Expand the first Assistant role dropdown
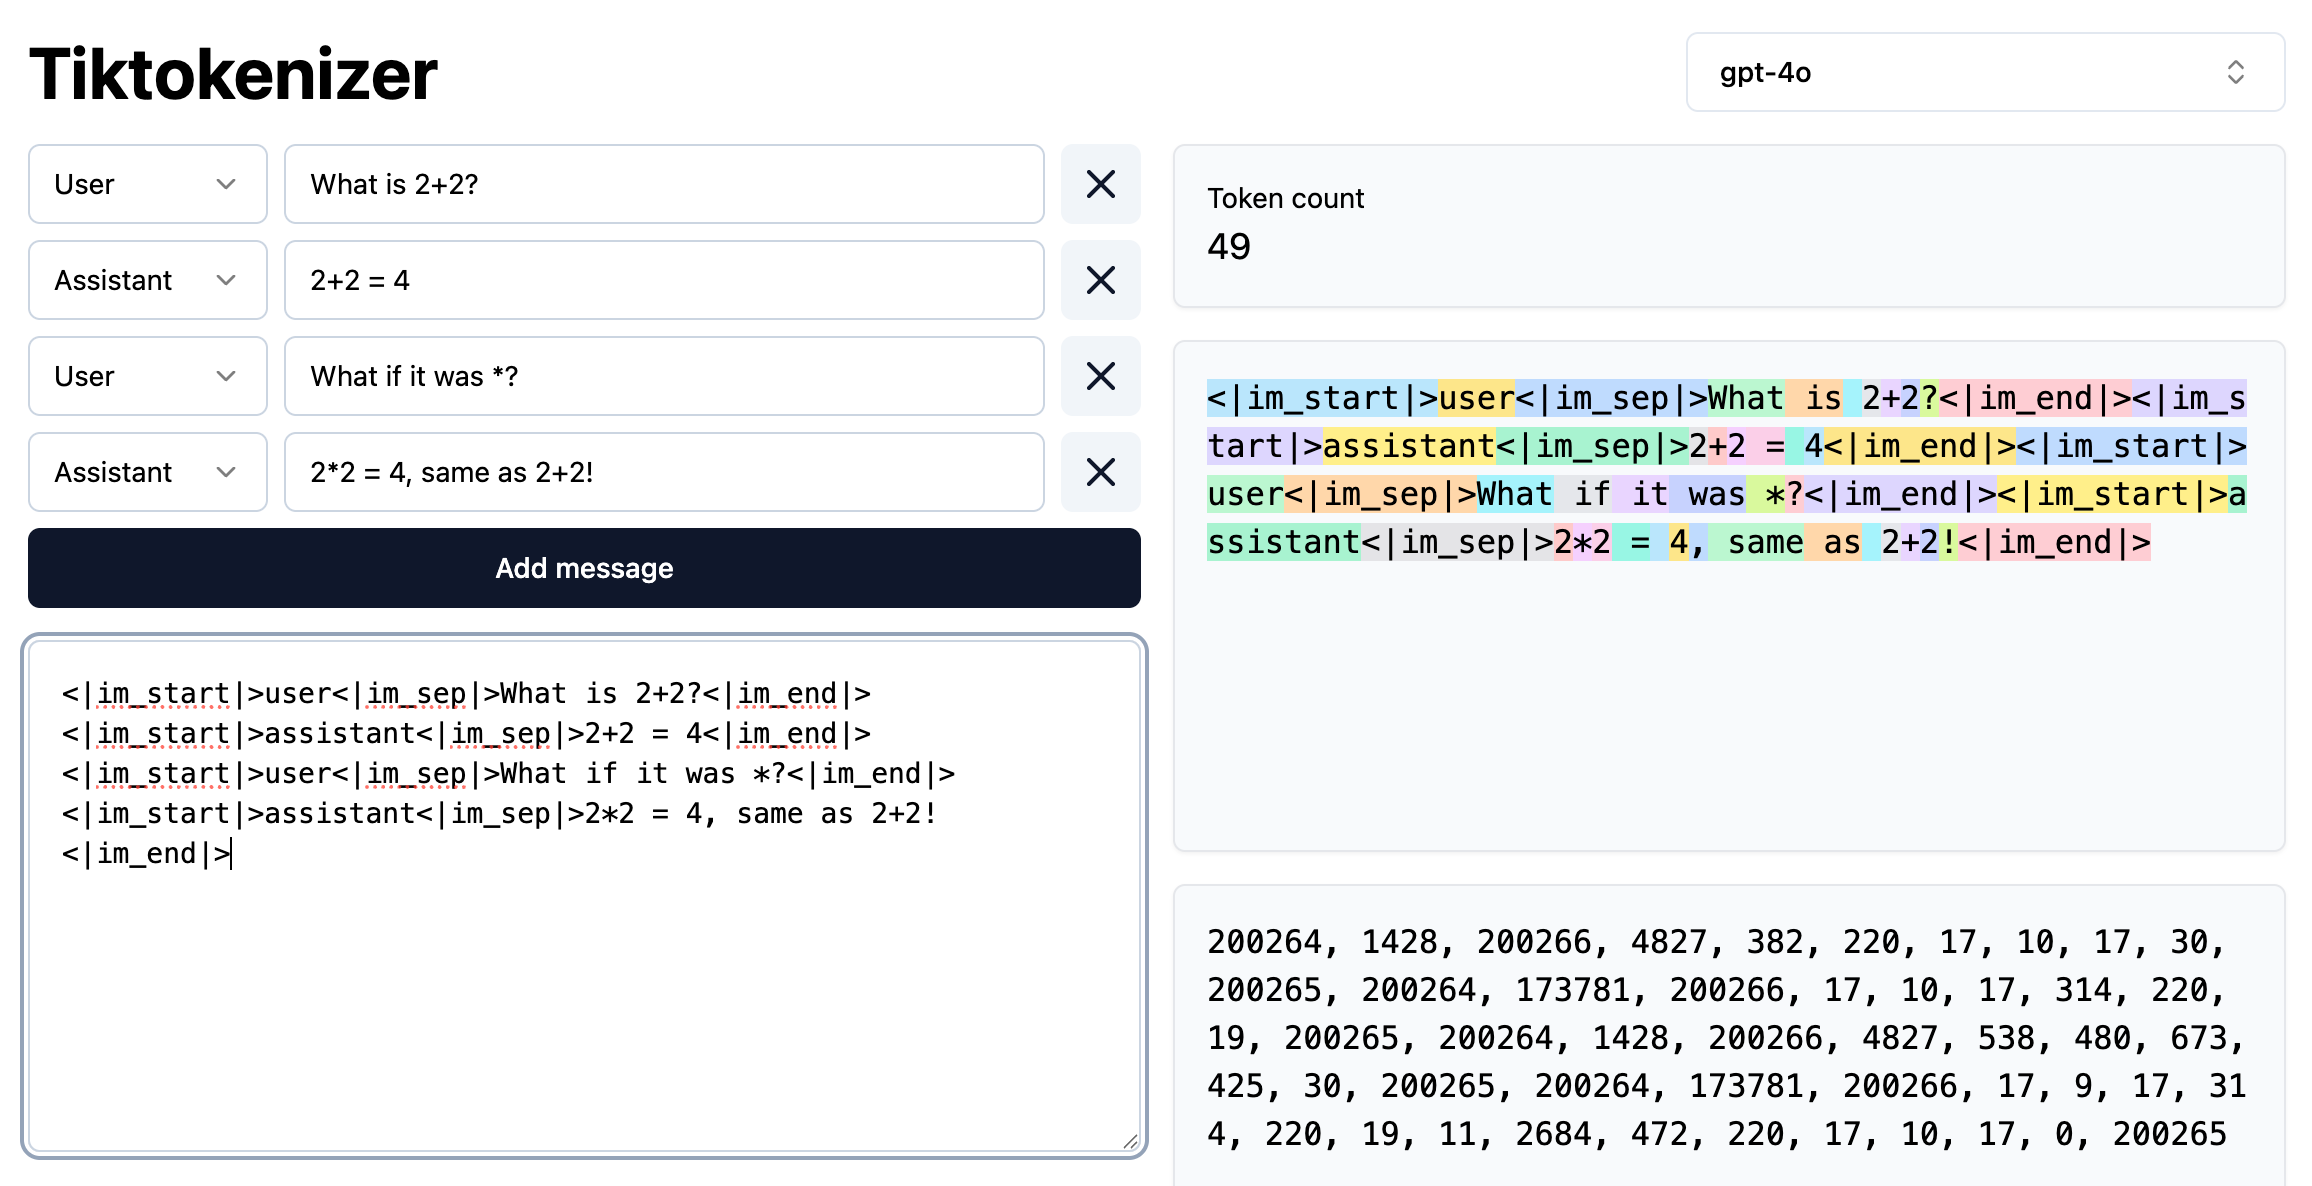2312x1186 pixels. coord(147,280)
